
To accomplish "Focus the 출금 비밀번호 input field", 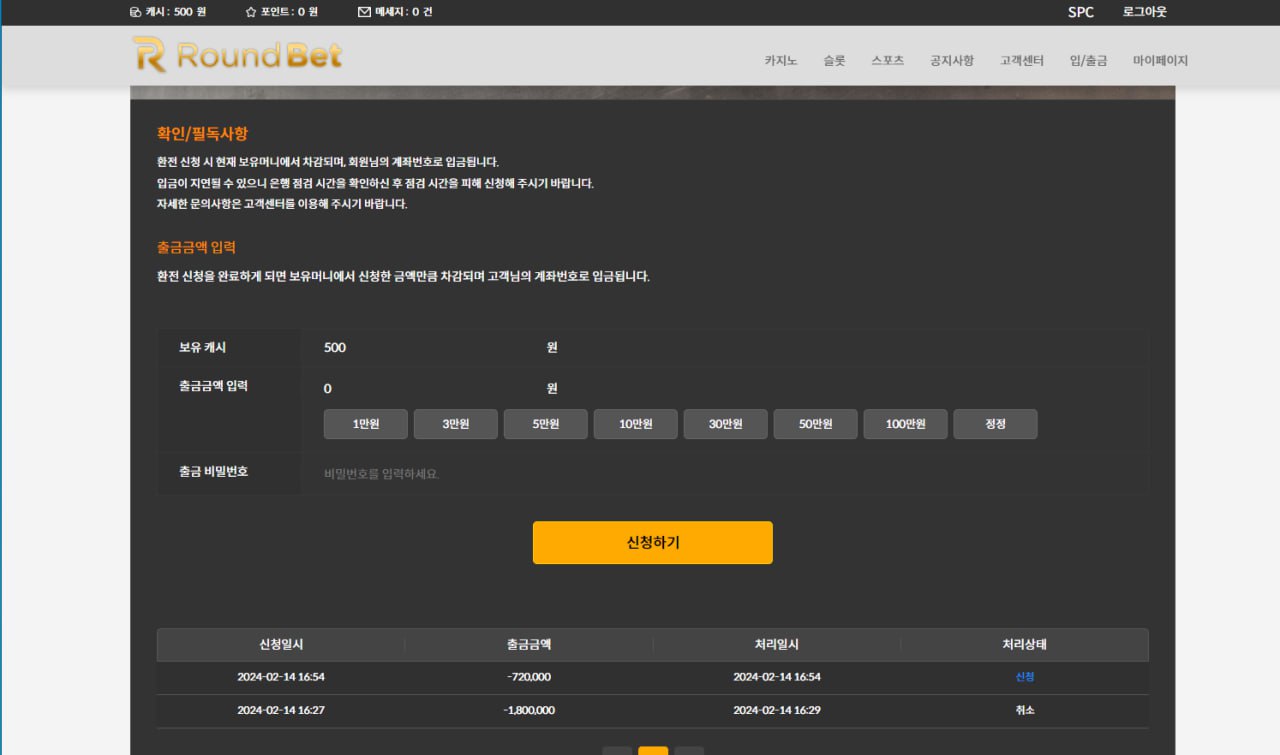I will [724, 473].
